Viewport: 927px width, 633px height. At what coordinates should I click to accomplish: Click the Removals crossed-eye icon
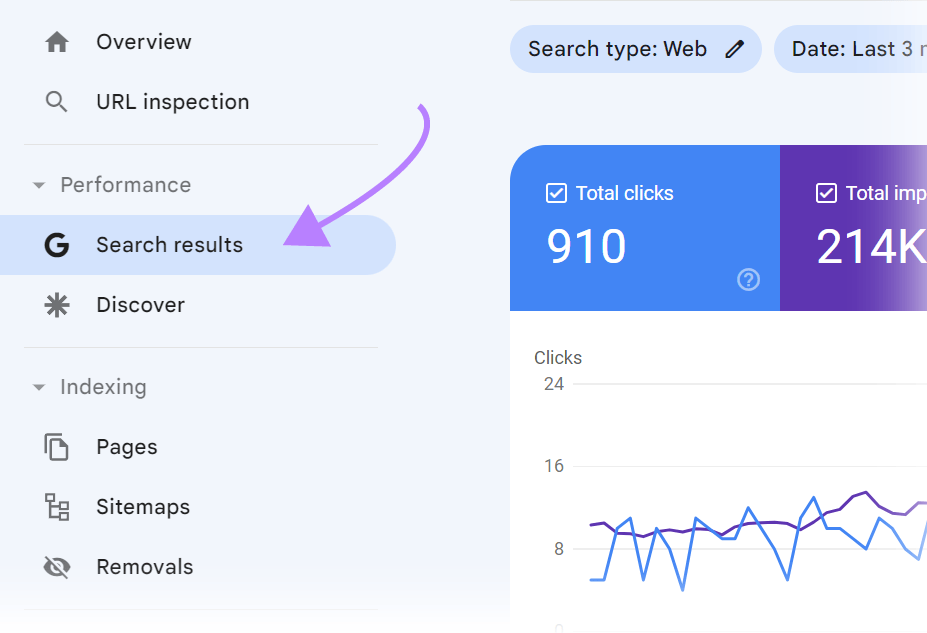pos(57,567)
